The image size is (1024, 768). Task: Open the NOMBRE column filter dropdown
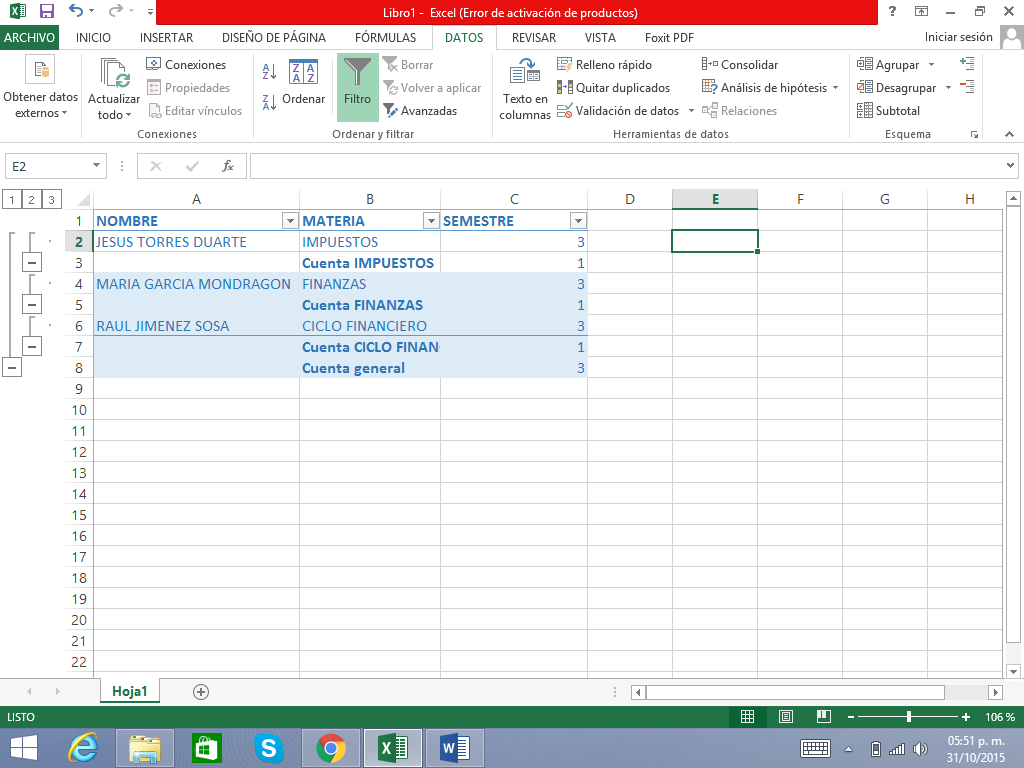pyautogui.click(x=290, y=221)
